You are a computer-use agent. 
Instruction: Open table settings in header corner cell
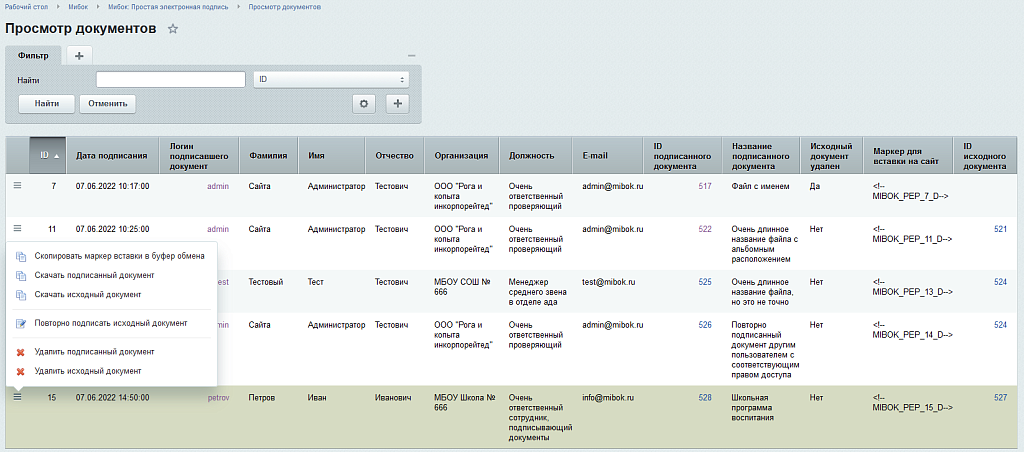(x=17, y=155)
